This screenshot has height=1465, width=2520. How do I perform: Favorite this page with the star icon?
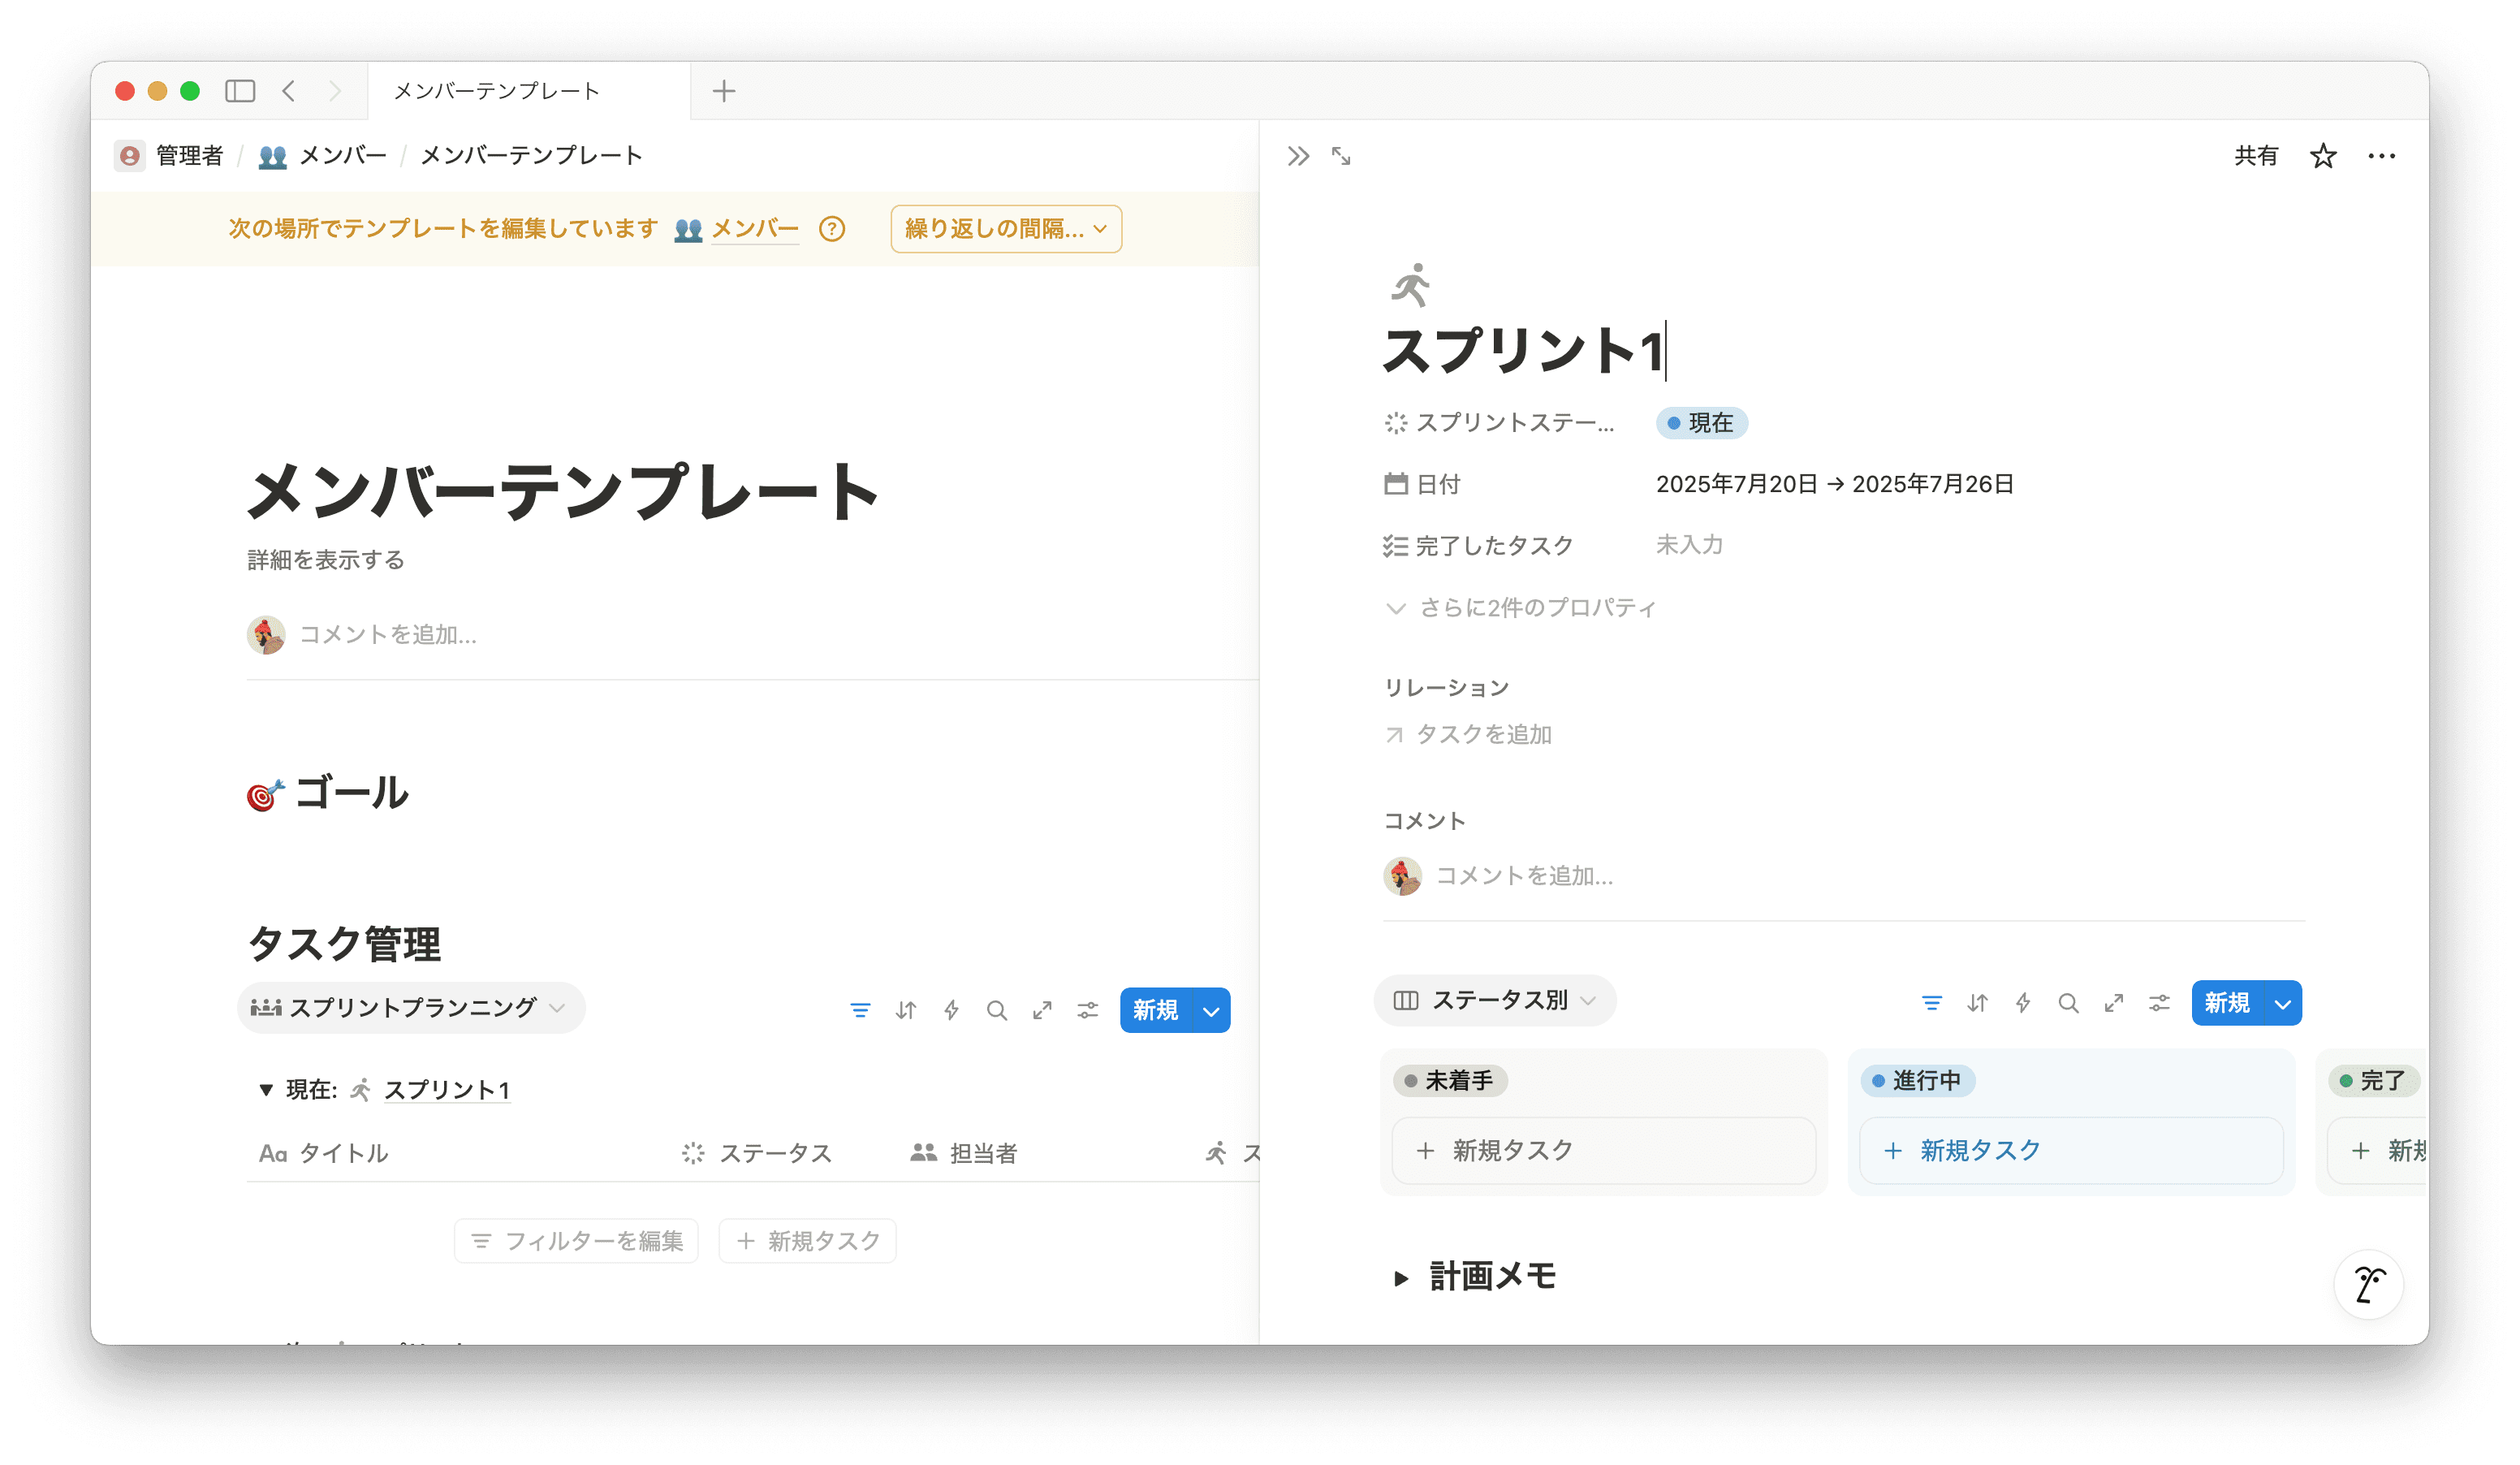pos(2322,156)
